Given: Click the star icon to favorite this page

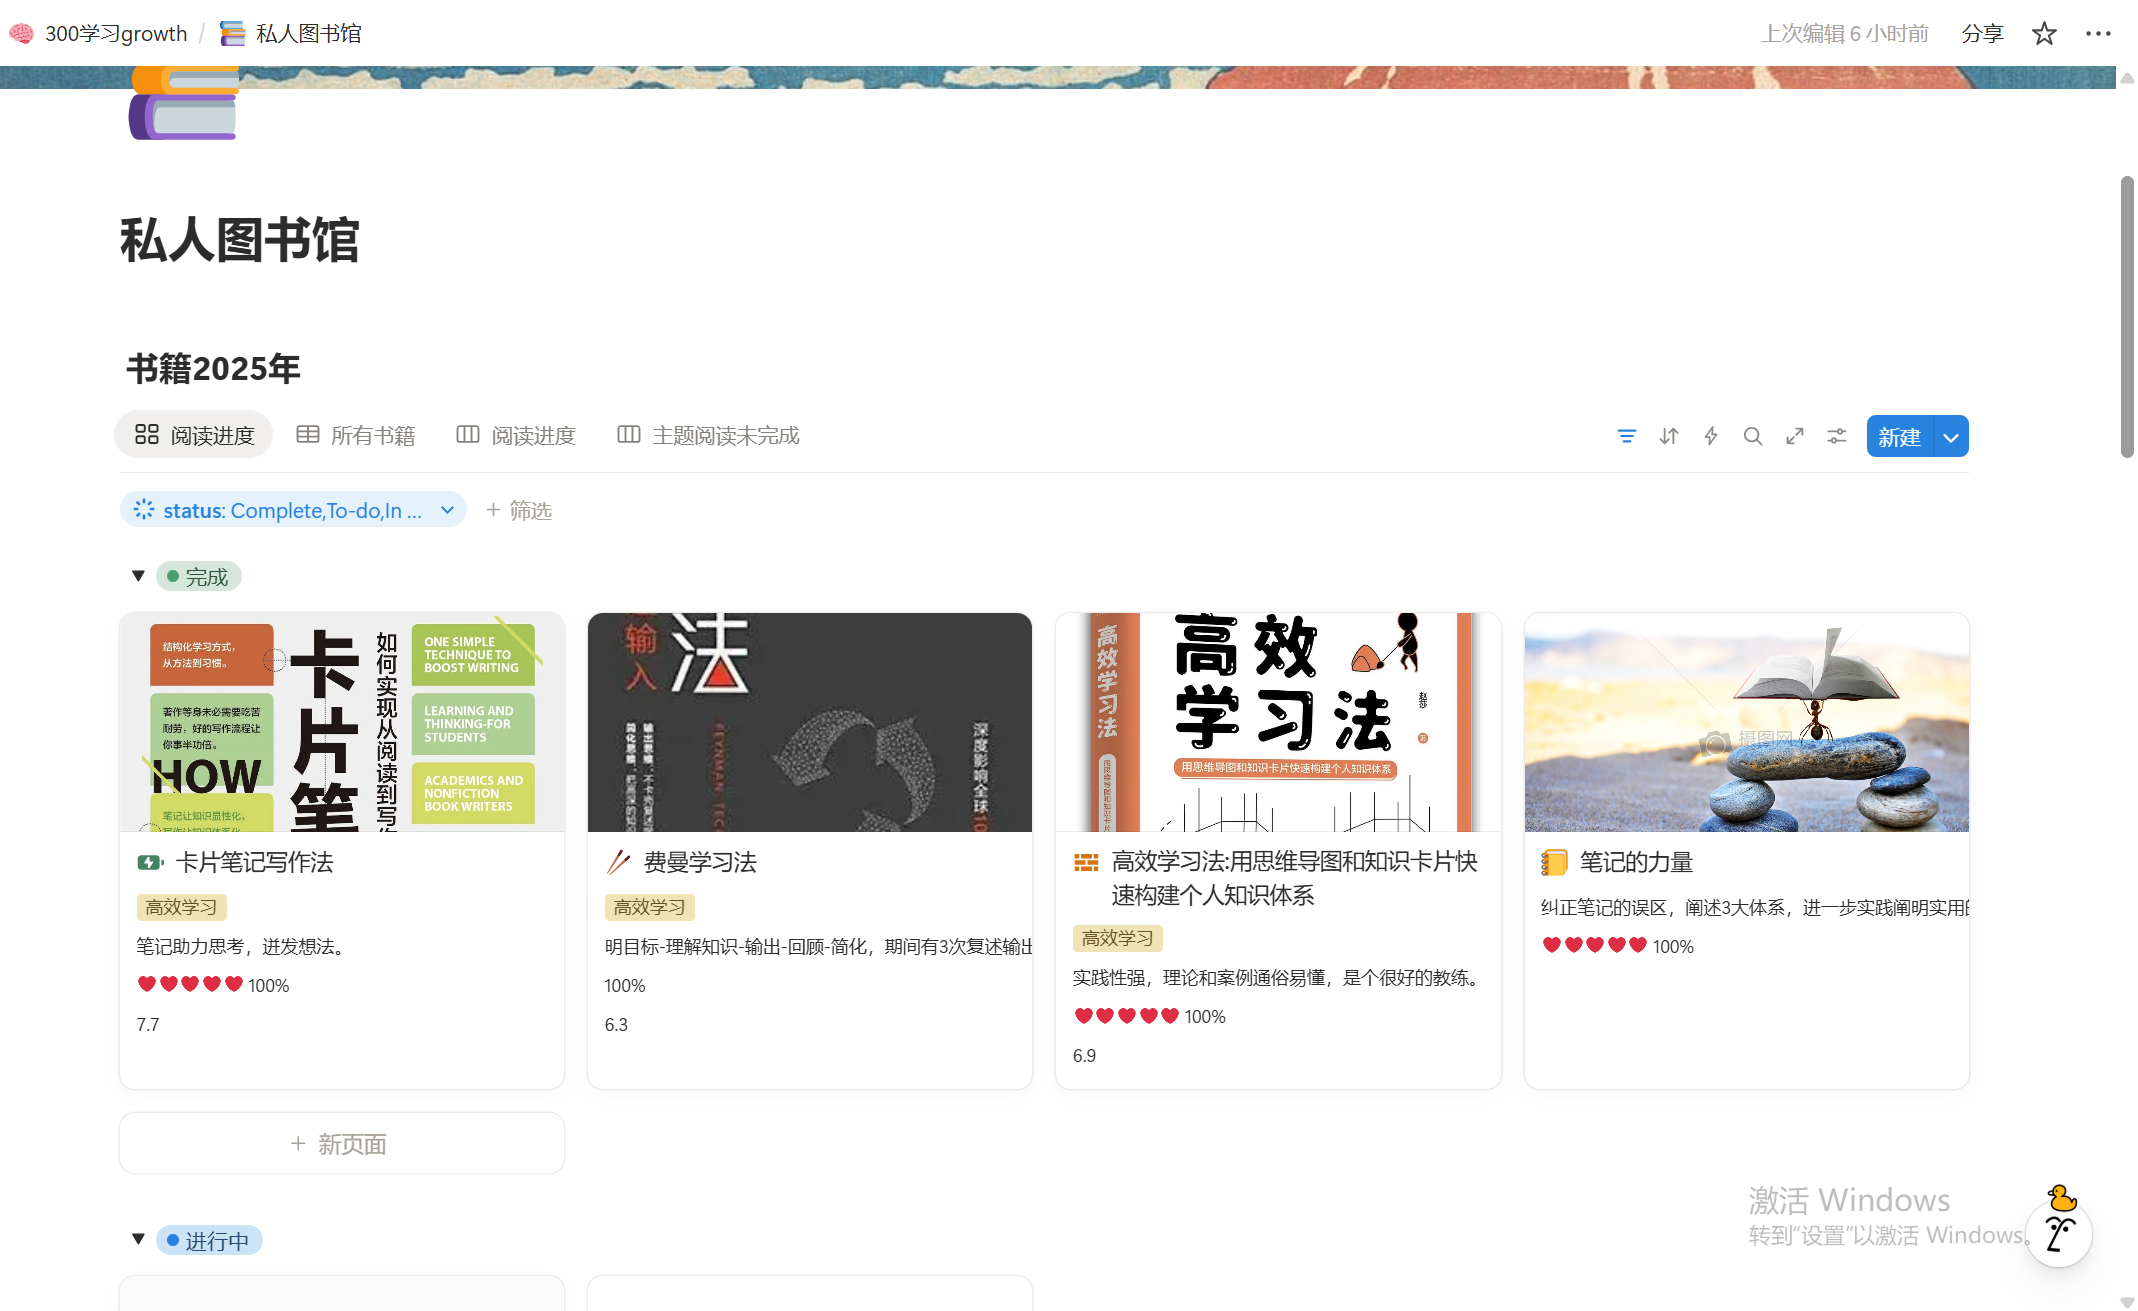Looking at the screenshot, I should (2043, 33).
